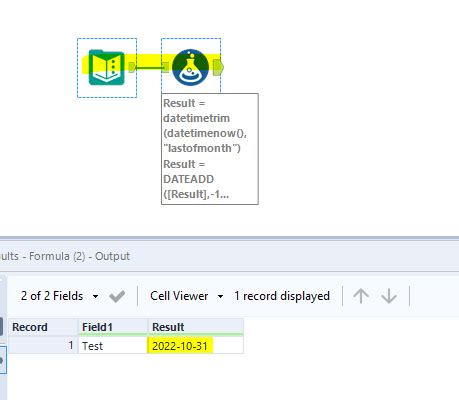Click the Text Input output anchor

[132, 67]
